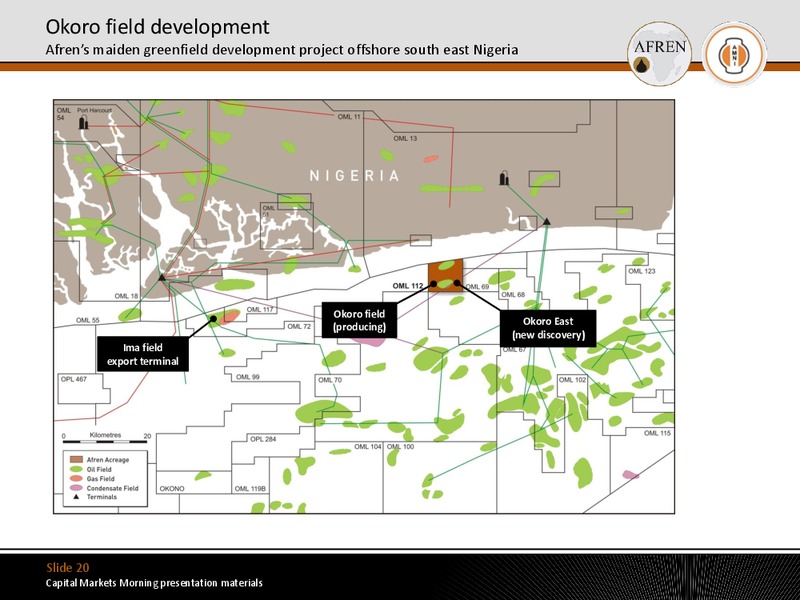
Task: Click the OML 18 label
Action: (x=126, y=296)
